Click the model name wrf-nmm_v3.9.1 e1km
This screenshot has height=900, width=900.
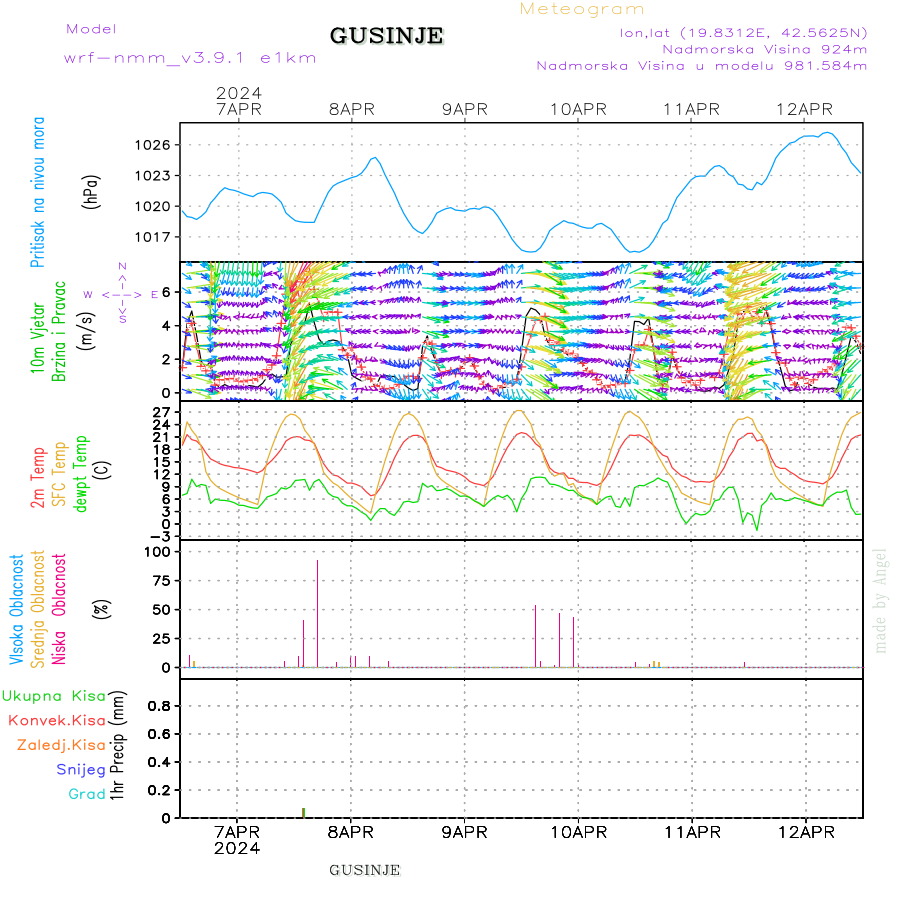(190, 58)
